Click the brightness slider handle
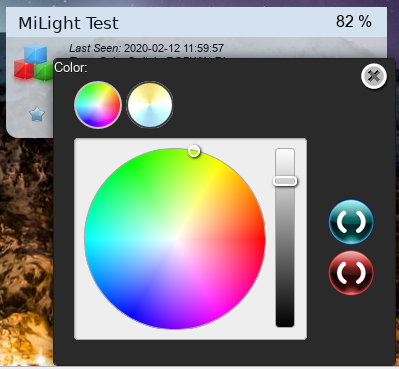This screenshot has height=369, width=399. (x=285, y=181)
